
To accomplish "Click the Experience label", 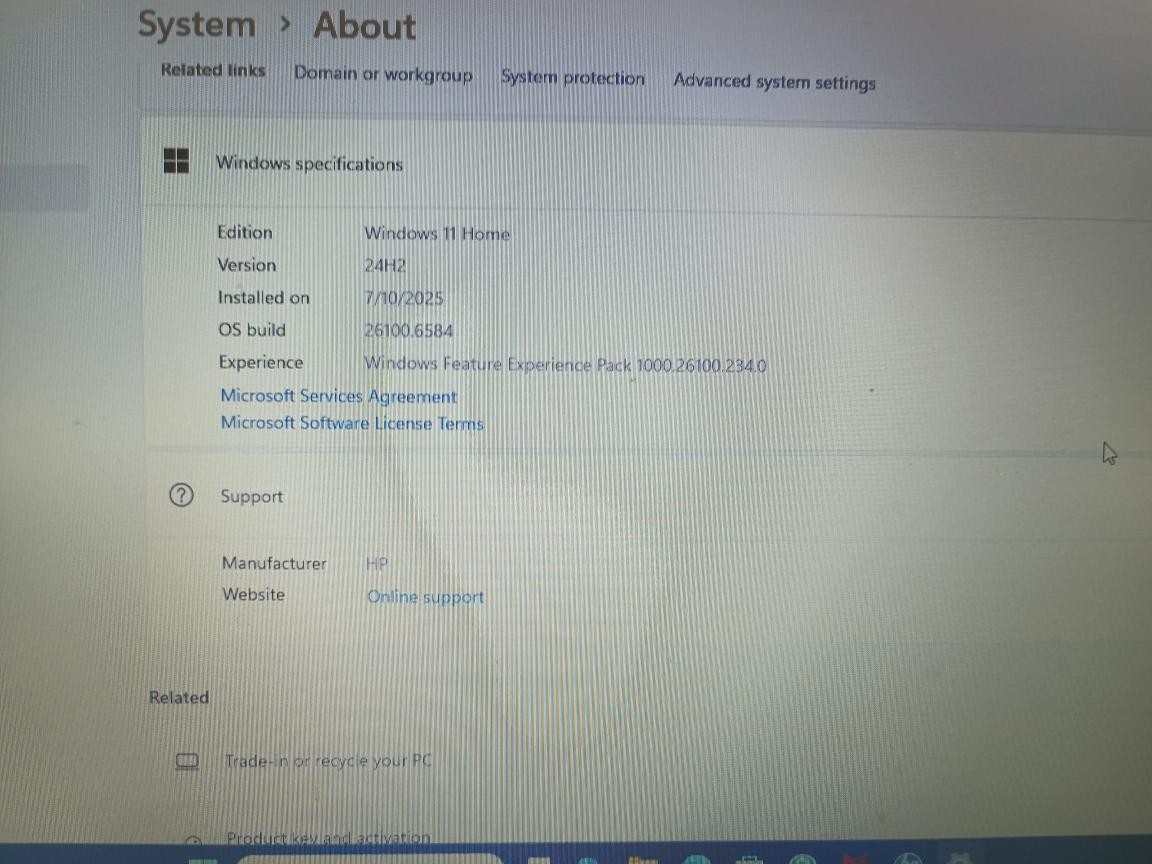I will (x=261, y=362).
